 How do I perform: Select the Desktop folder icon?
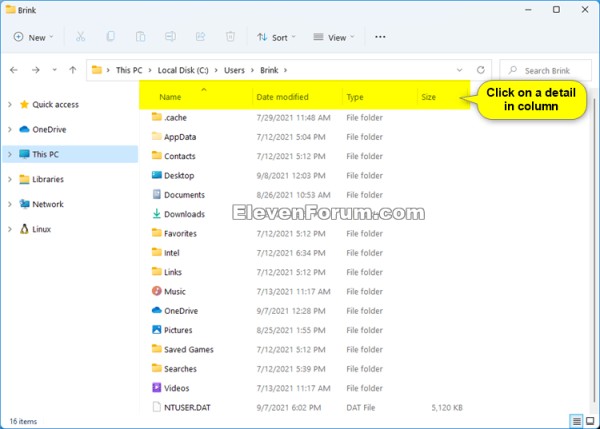coord(157,175)
